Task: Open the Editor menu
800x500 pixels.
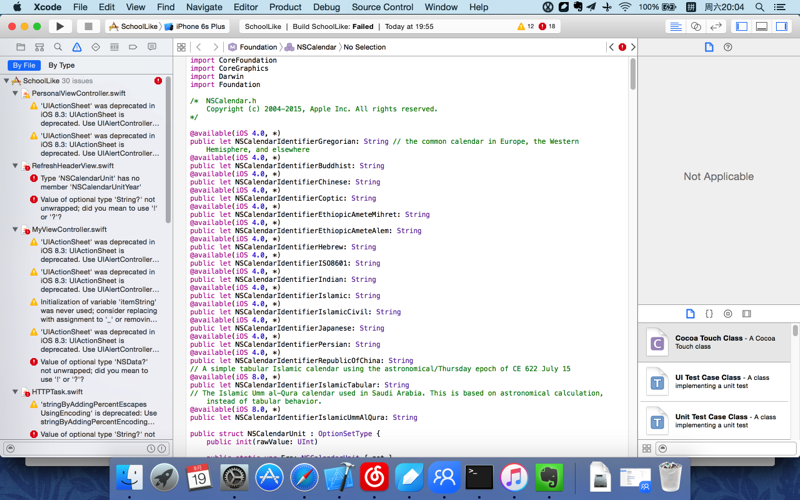Action: coord(245,7)
